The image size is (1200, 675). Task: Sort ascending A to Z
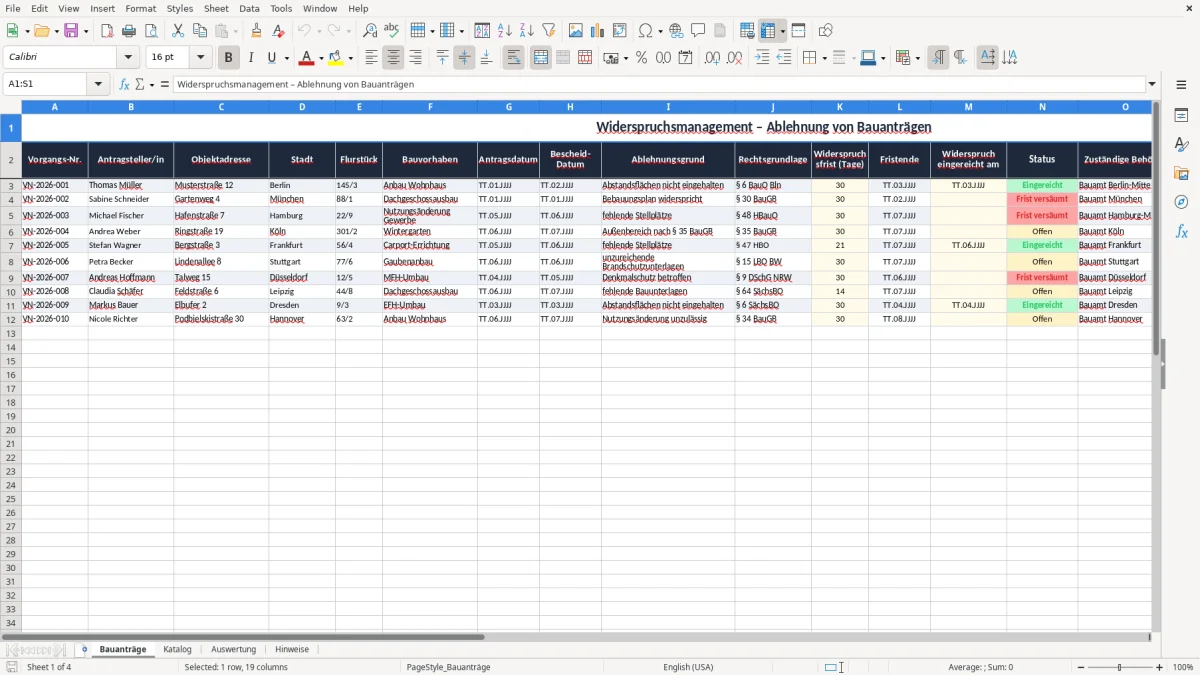tap(504, 31)
